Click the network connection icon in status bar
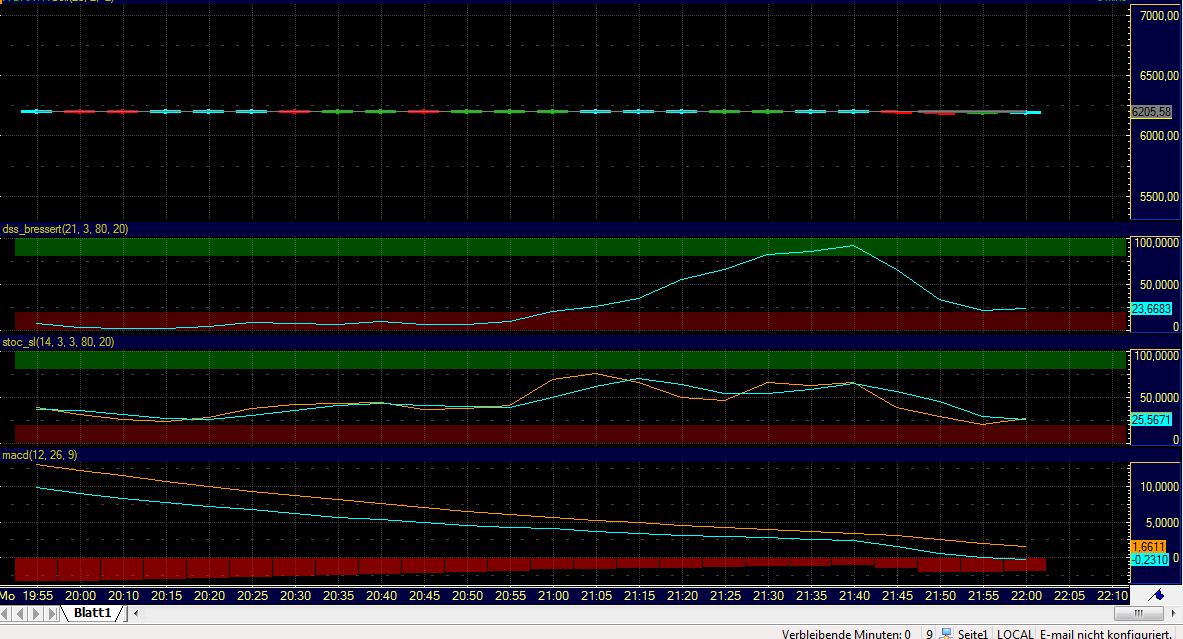 [x=946, y=633]
